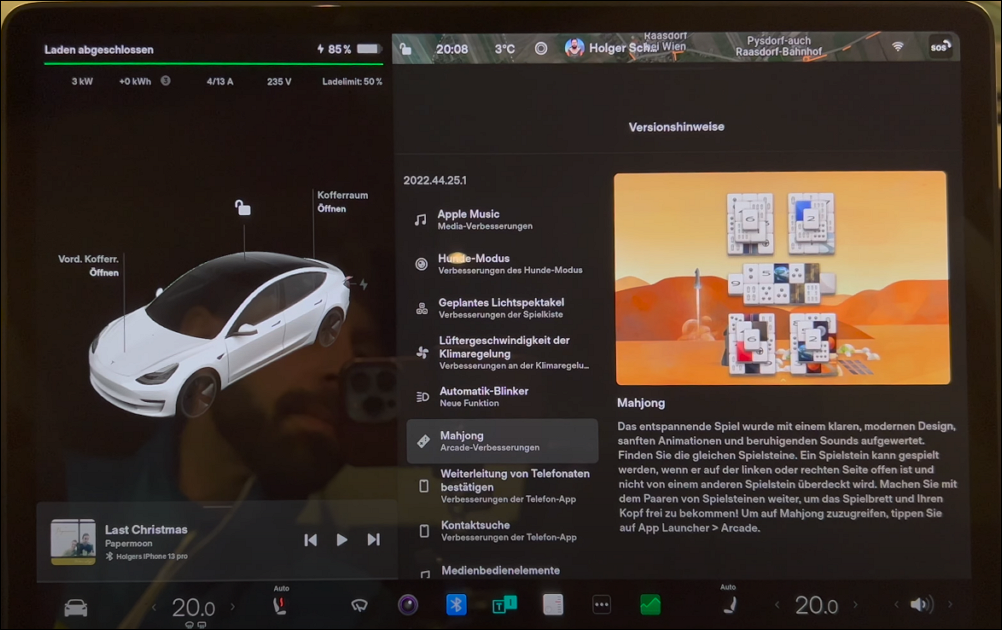1002x630 pixels.
Task: Play Last Christmas
Action: tap(342, 540)
